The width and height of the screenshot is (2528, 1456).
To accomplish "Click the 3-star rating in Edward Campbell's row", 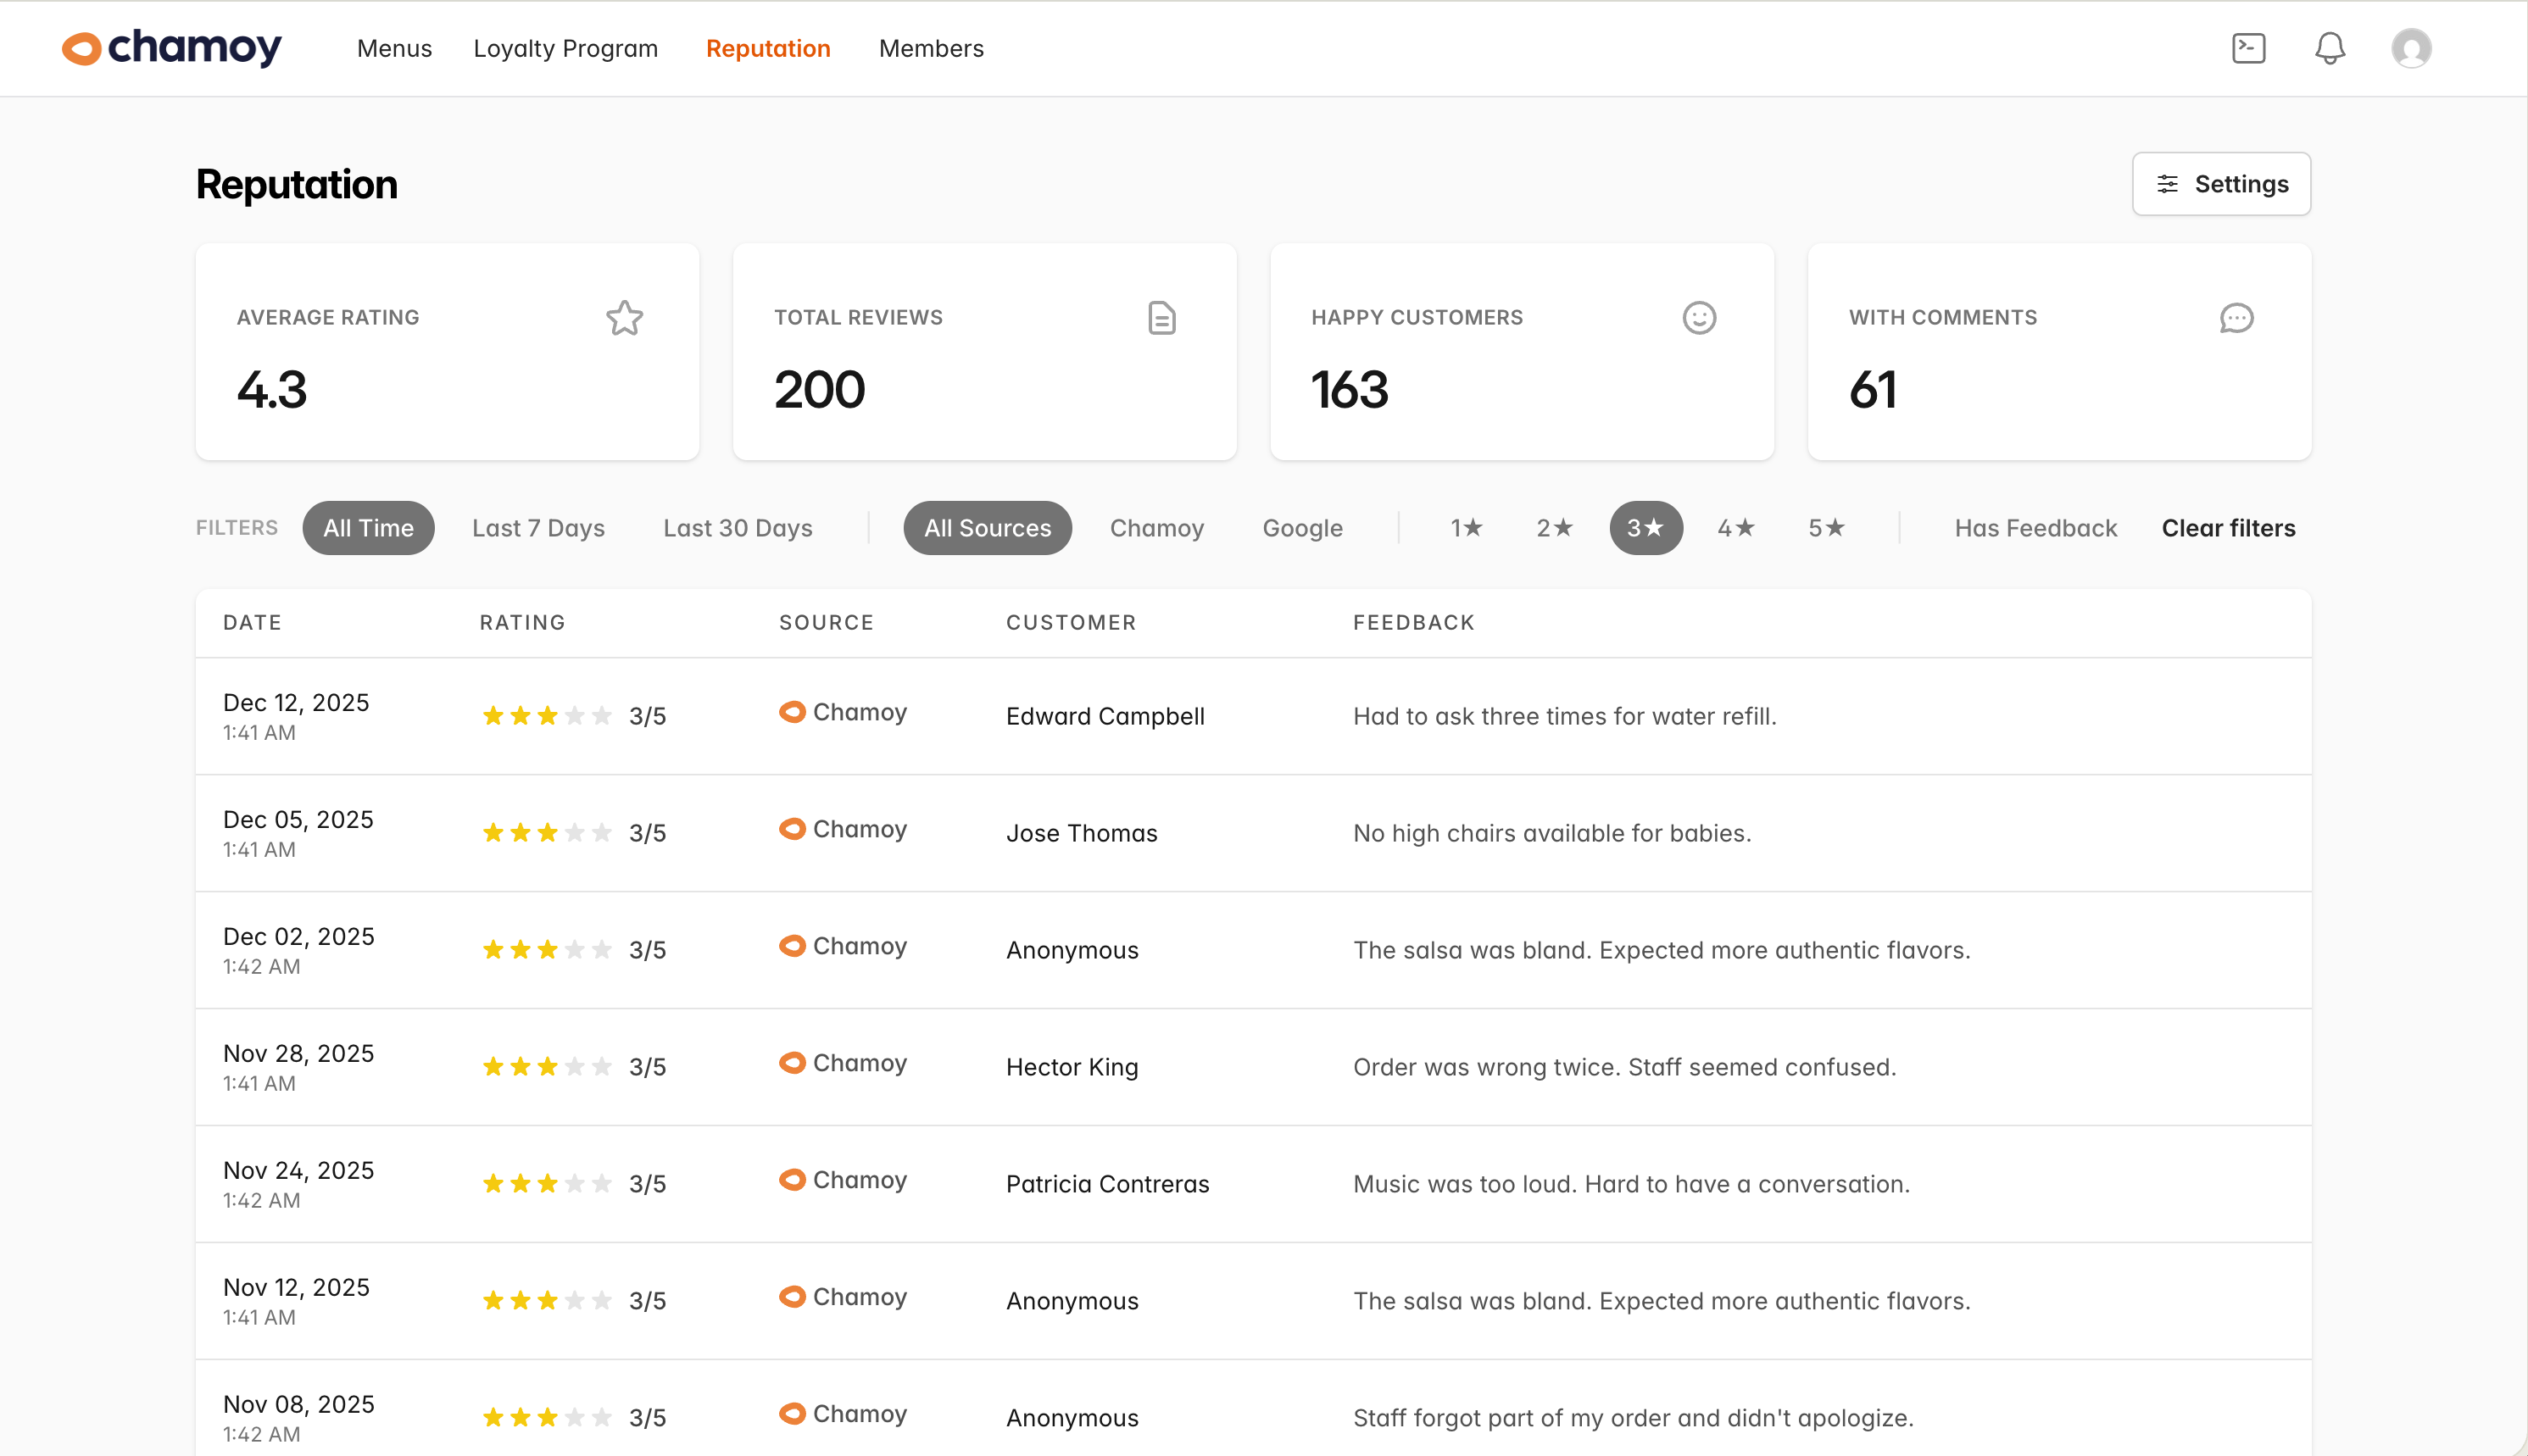I will coord(547,715).
